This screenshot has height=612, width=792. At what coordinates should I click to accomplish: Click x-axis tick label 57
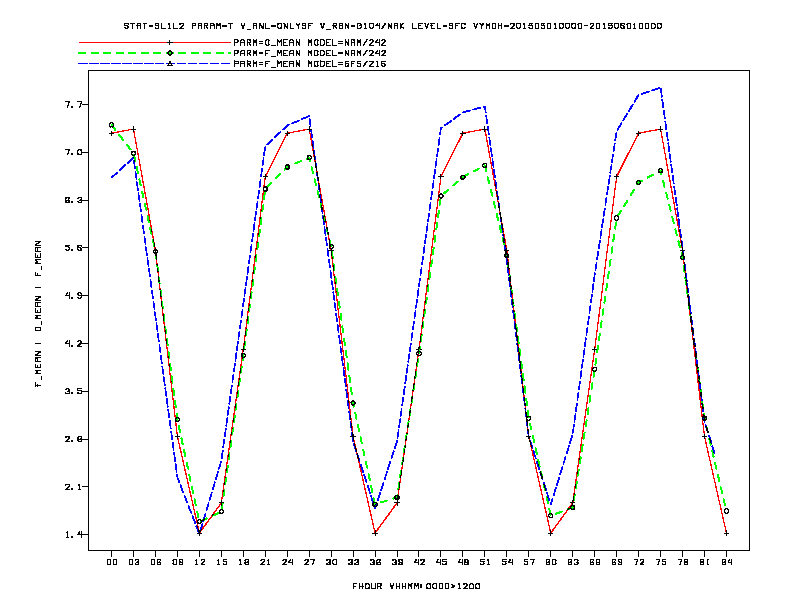pyautogui.click(x=529, y=562)
